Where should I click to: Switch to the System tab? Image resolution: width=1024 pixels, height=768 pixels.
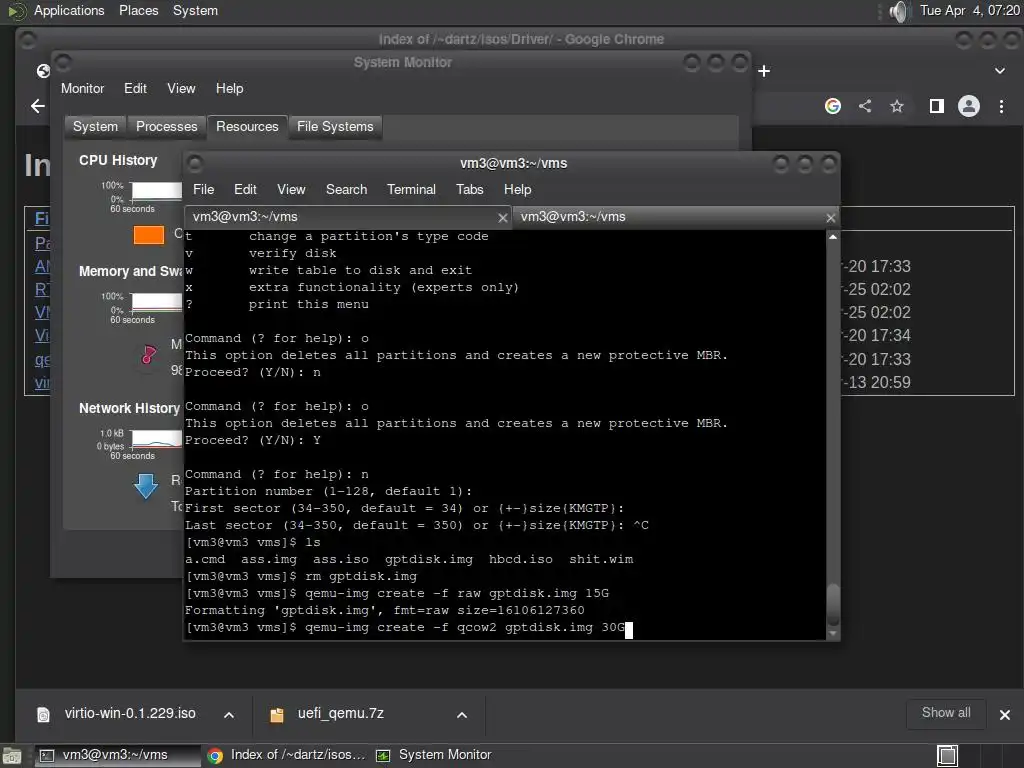coord(95,127)
